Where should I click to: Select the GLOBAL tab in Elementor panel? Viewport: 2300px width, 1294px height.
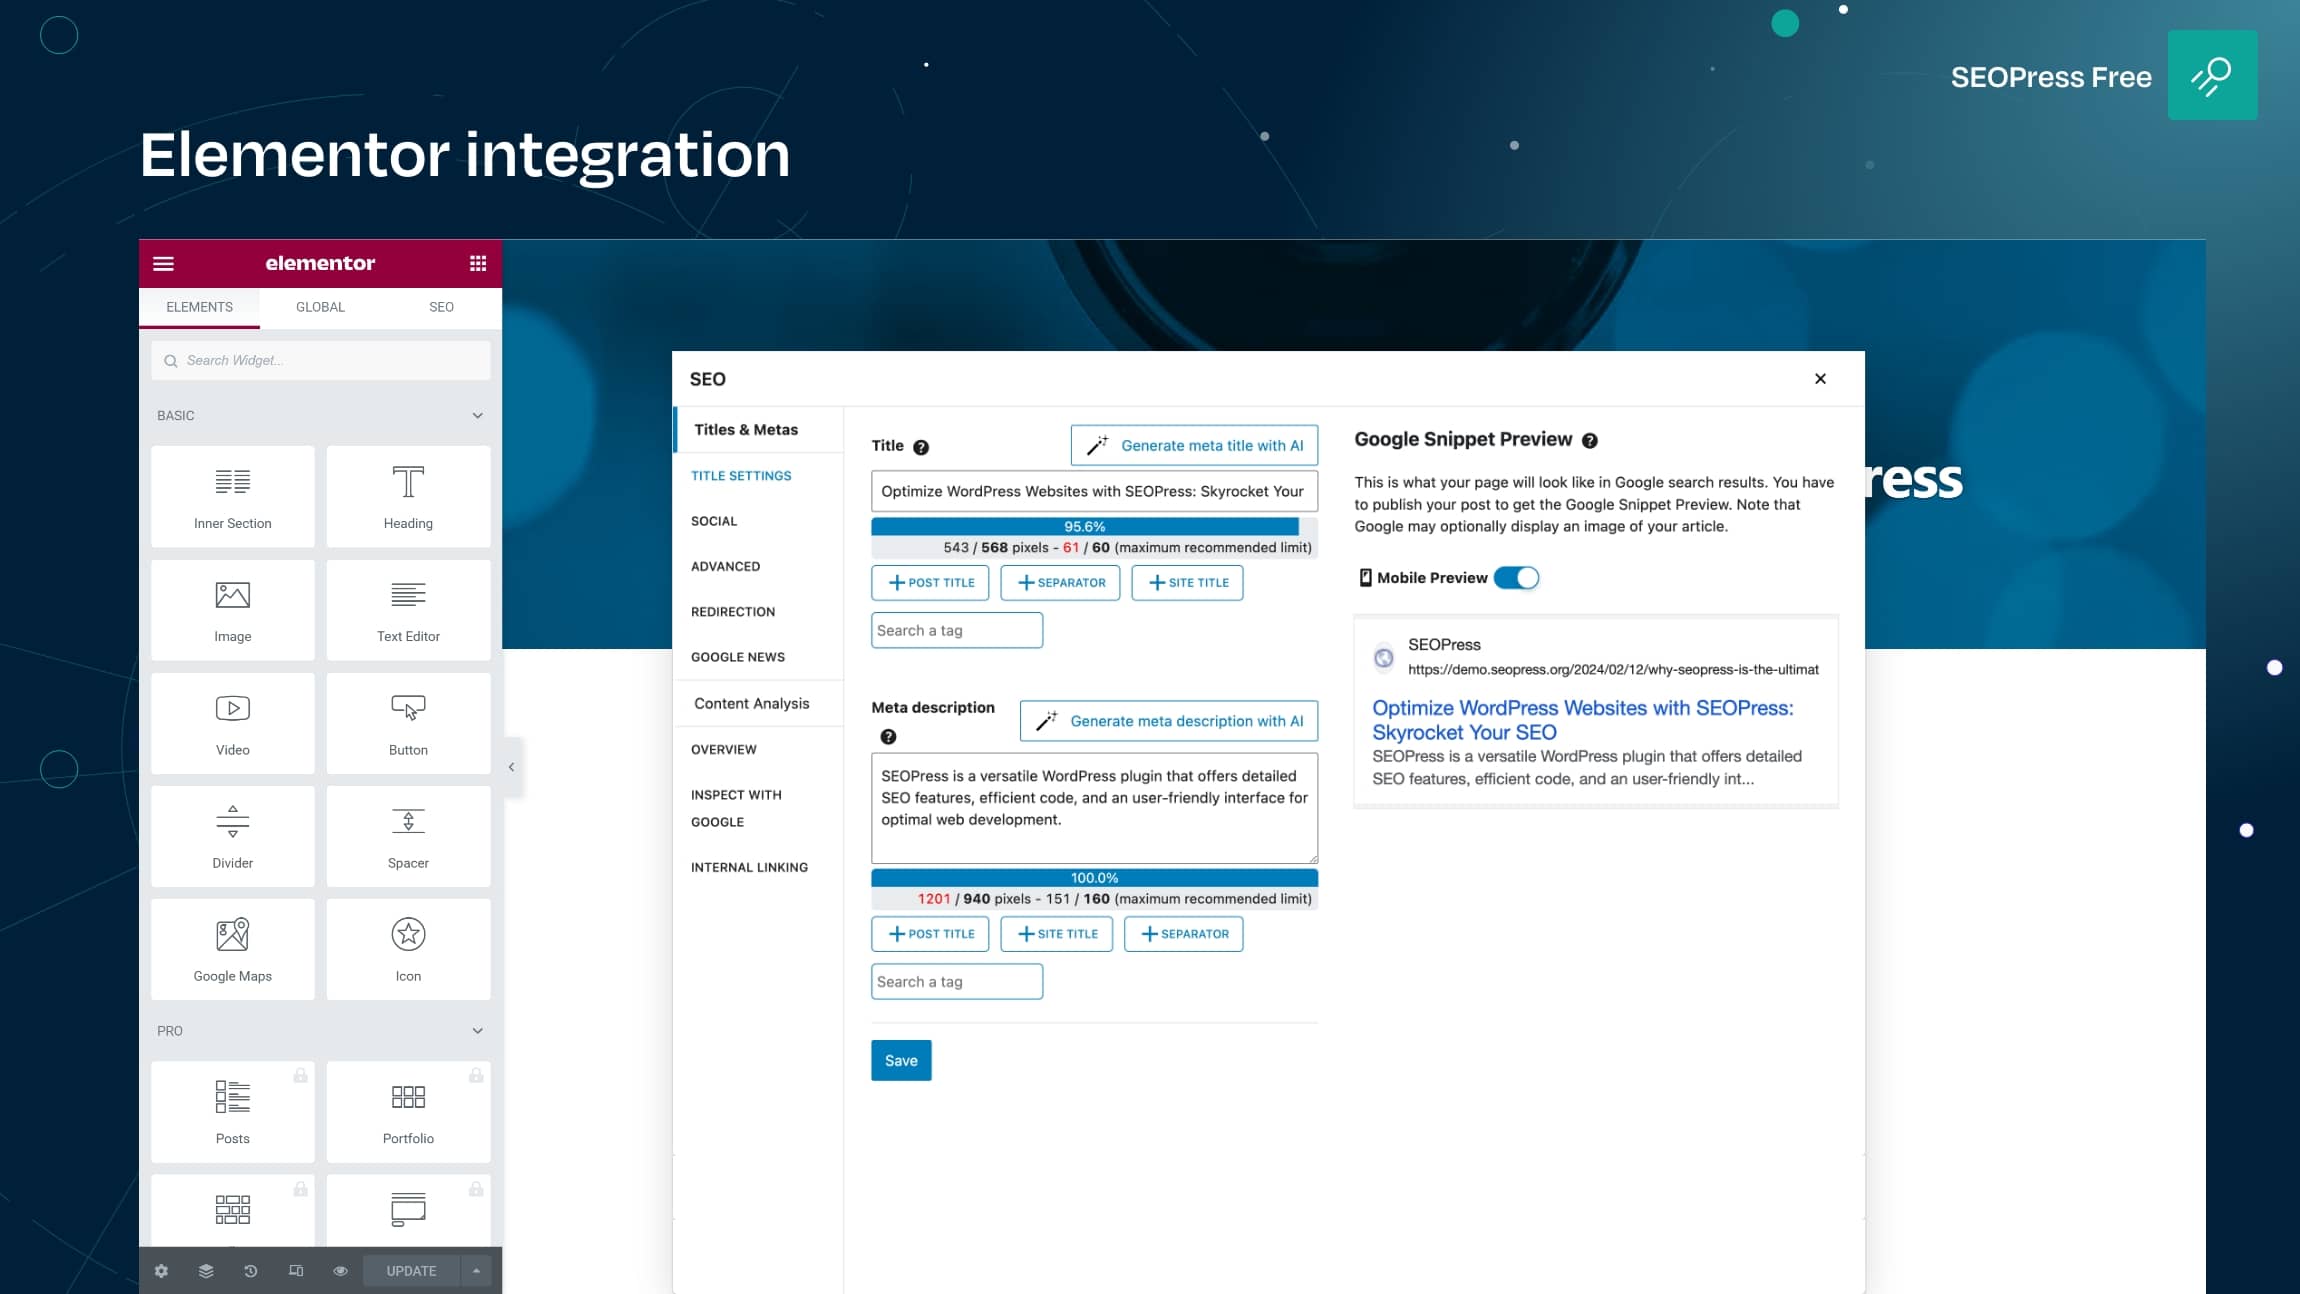pyautogui.click(x=319, y=305)
